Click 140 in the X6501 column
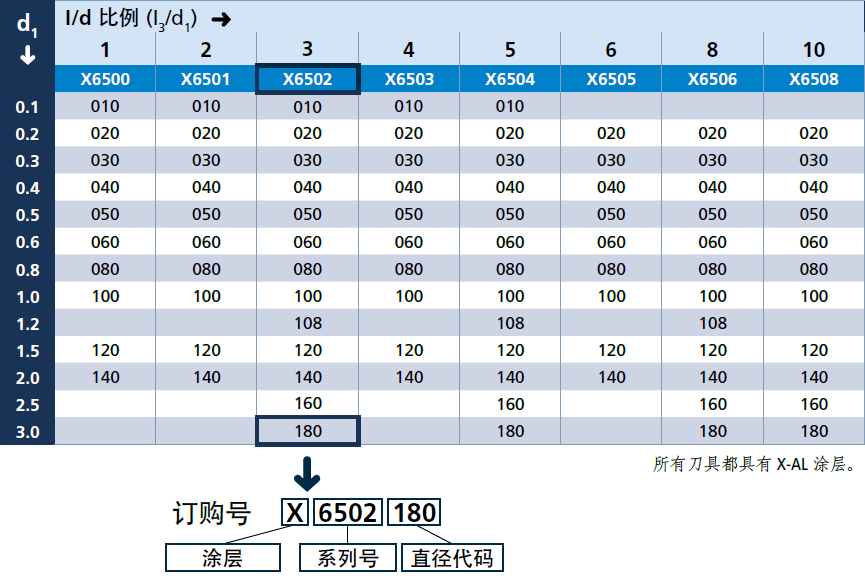This screenshot has height=581, width=865. (x=206, y=377)
